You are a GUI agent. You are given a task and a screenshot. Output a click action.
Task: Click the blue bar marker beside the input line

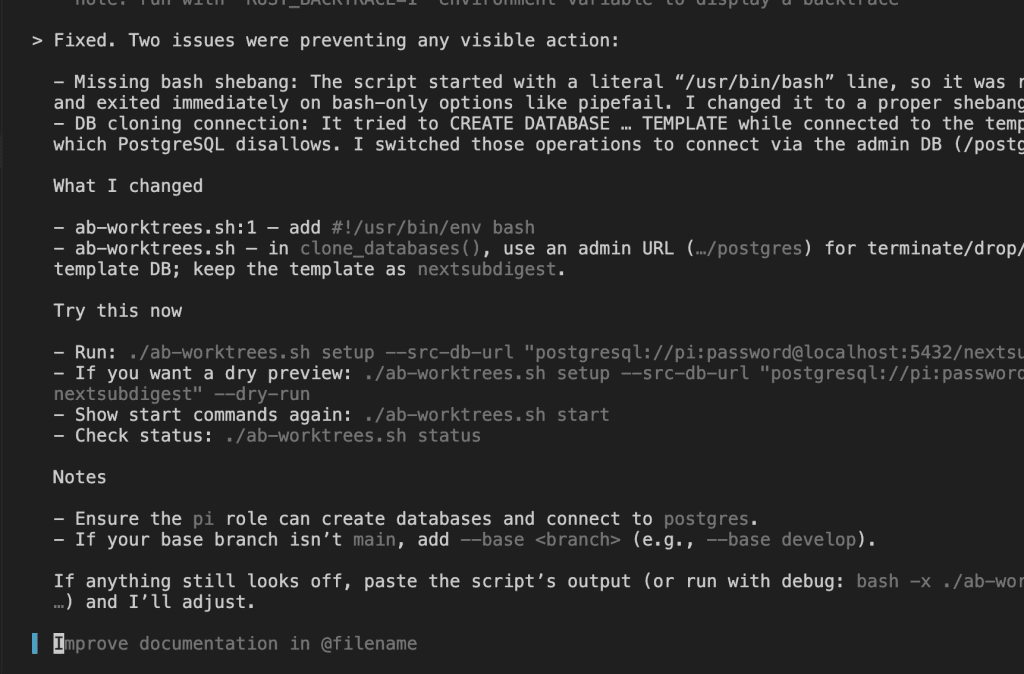tap(35, 643)
